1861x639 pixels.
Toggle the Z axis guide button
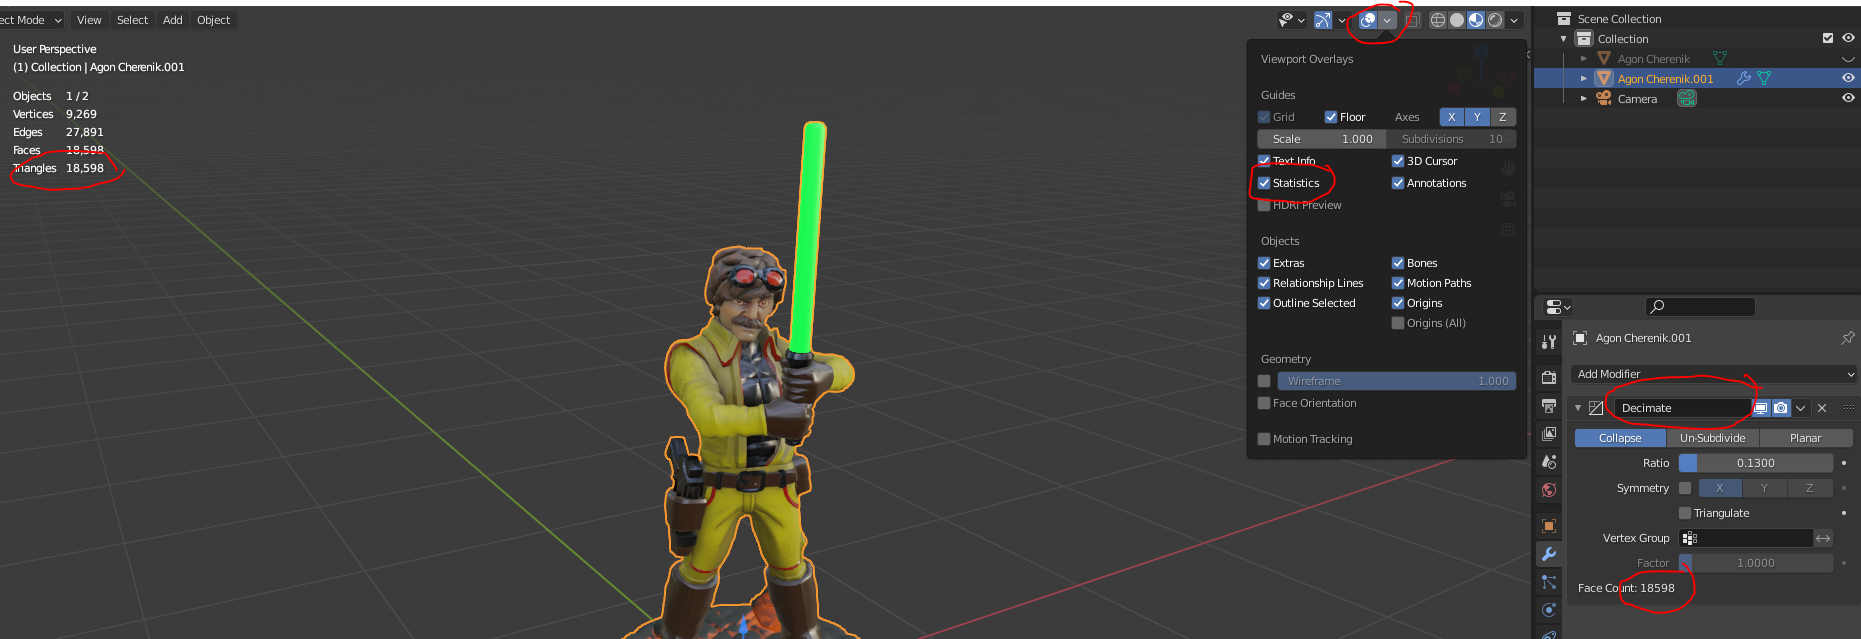click(x=1502, y=117)
